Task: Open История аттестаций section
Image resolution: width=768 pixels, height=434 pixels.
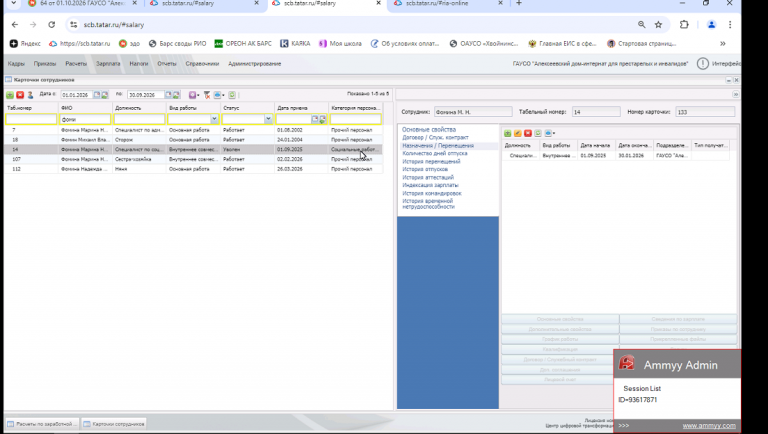Action: pos(428,177)
